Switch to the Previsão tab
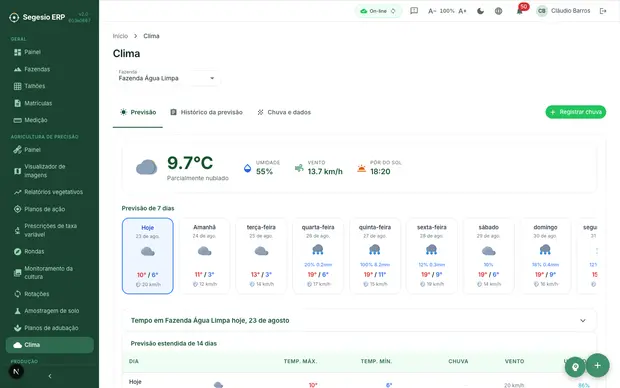This screenshot has width=620, height=388. [138, 112]
